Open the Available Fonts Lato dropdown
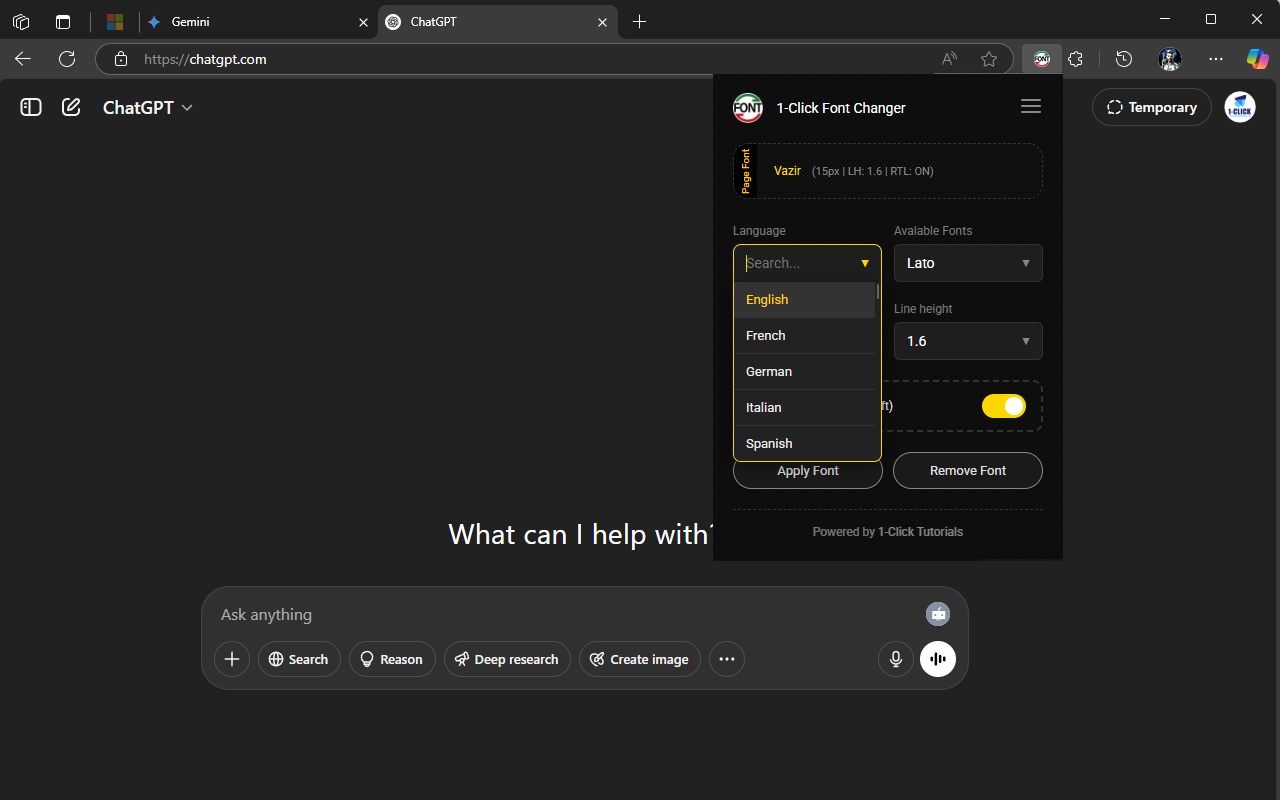The image size is (1280, 800). (x=968, y=263)
